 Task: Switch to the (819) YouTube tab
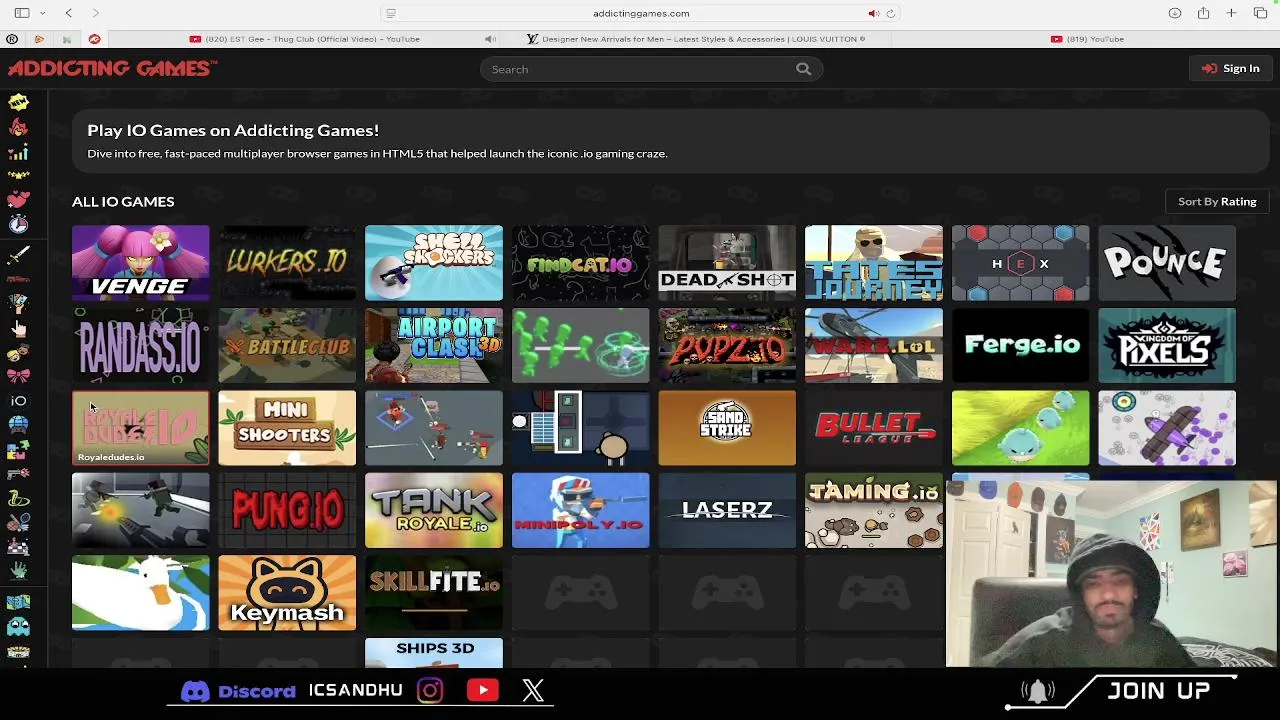[x=1087, y=39]
